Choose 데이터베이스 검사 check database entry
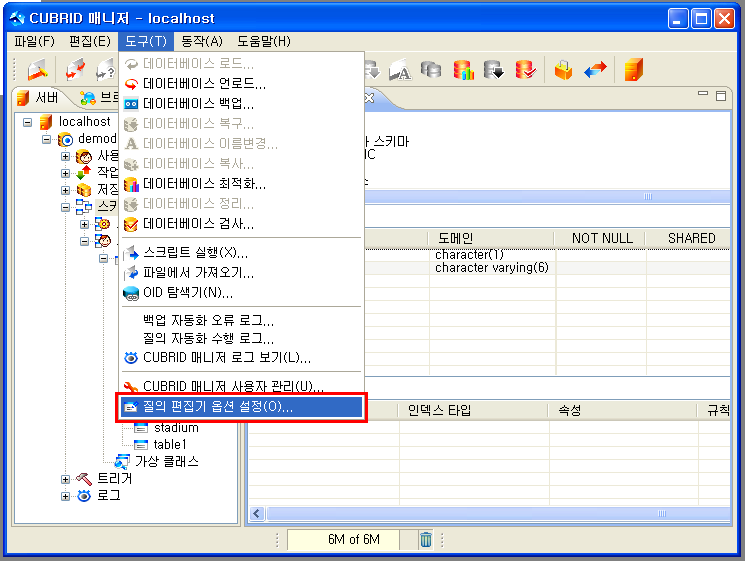This screenshot has width=745, height=561. coord(198,223)
